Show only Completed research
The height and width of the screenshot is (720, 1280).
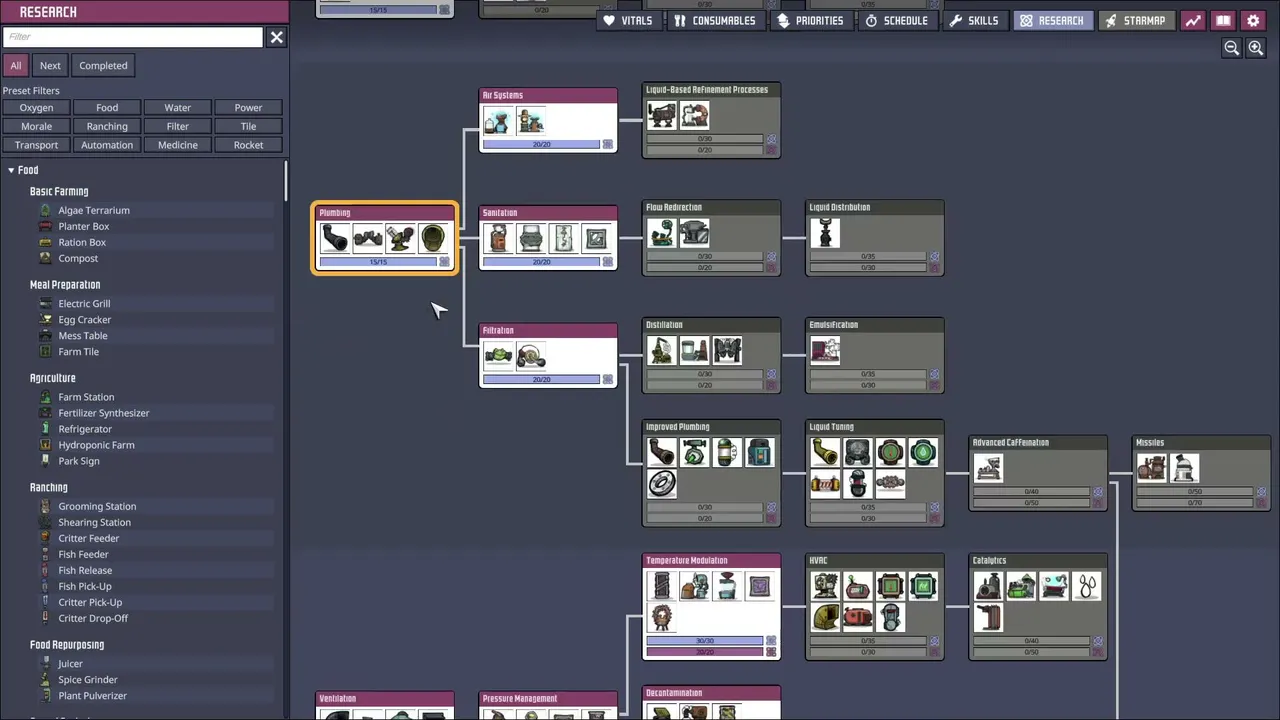coord(103,65)
